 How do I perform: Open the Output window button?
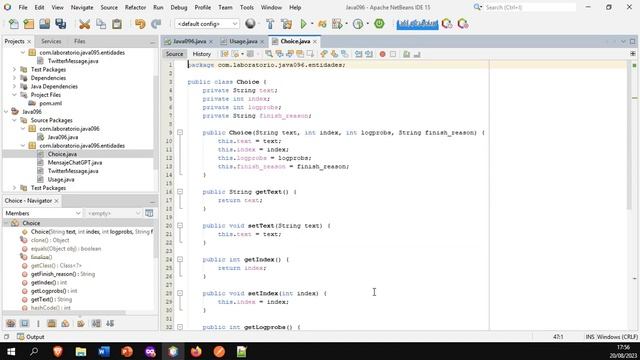point(31,337)
